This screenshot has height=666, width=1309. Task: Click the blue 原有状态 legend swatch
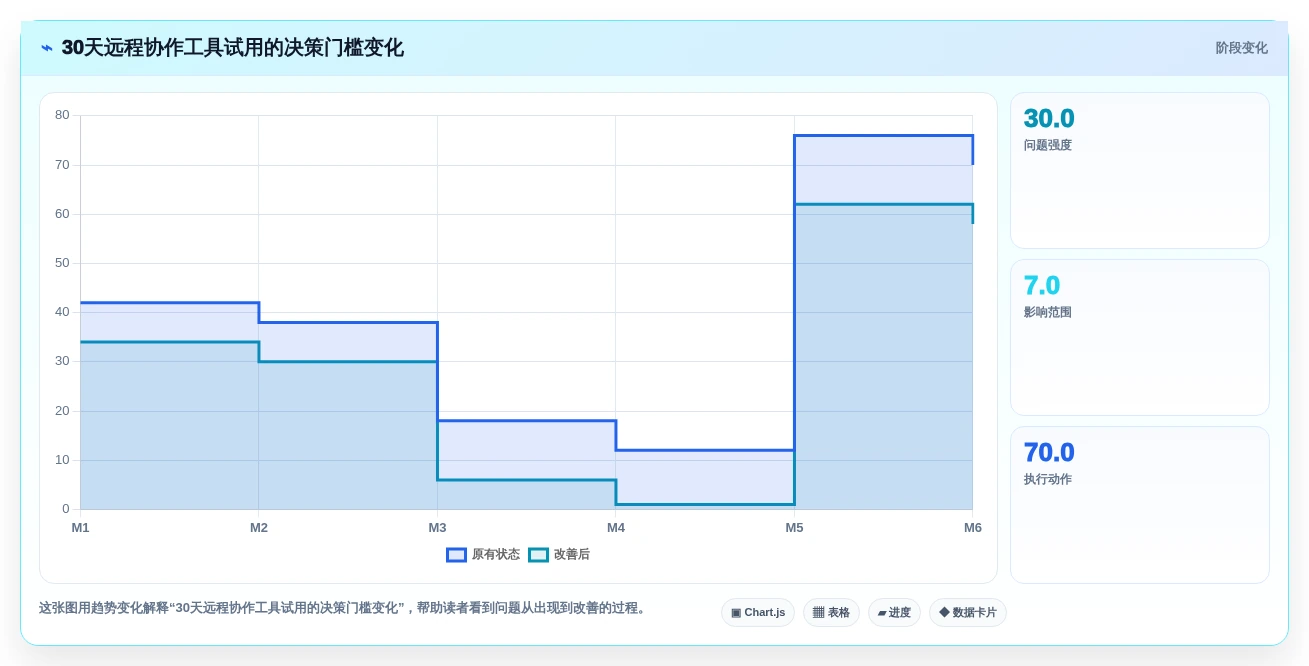tap(456, 555)
